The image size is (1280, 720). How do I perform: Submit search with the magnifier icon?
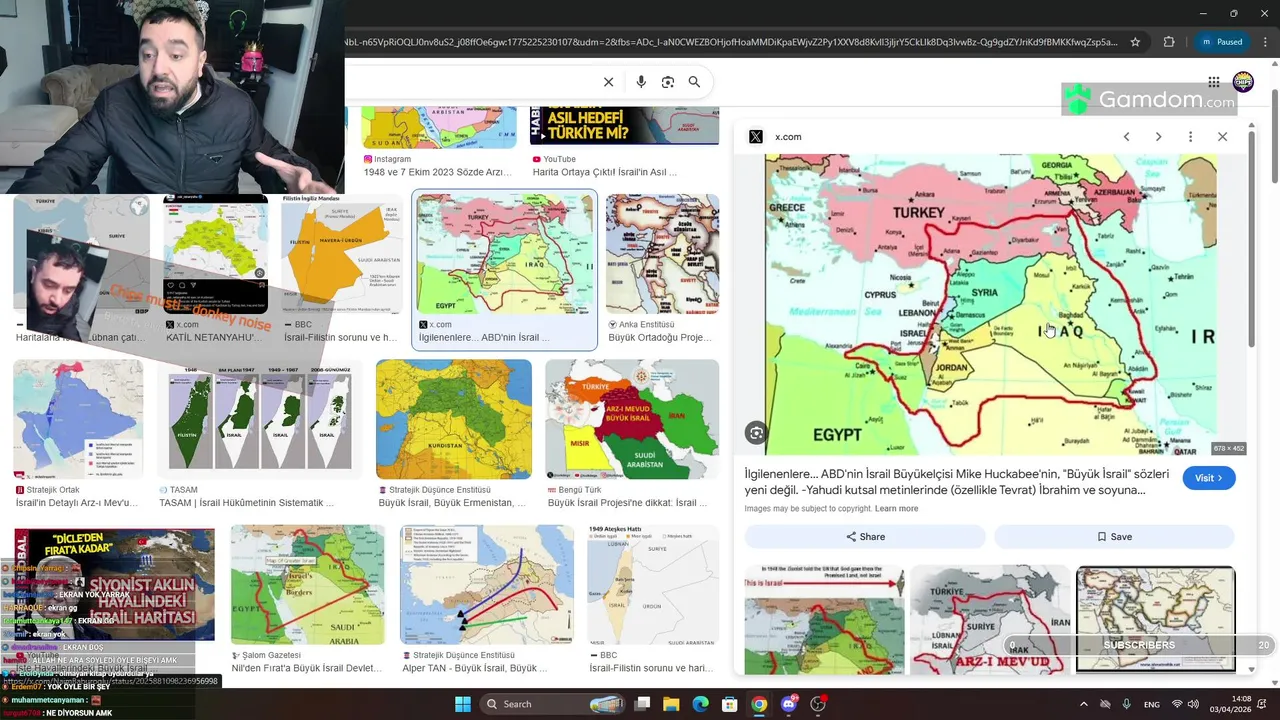[x=694, y=82]
